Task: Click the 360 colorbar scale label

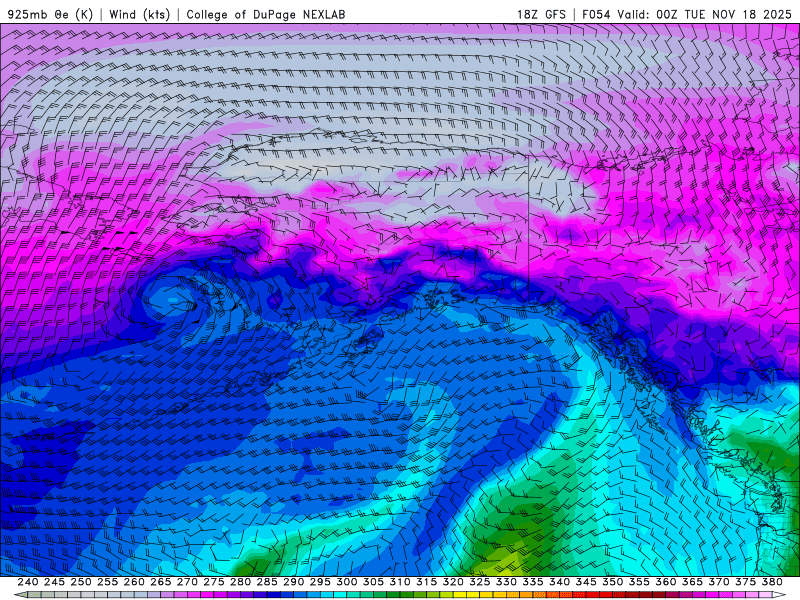Action: click(665, 582)
